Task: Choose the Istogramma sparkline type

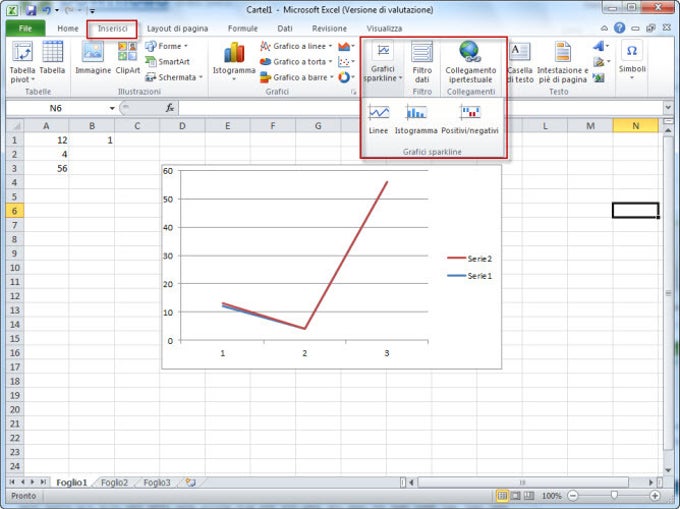Action: coord(416,119)
